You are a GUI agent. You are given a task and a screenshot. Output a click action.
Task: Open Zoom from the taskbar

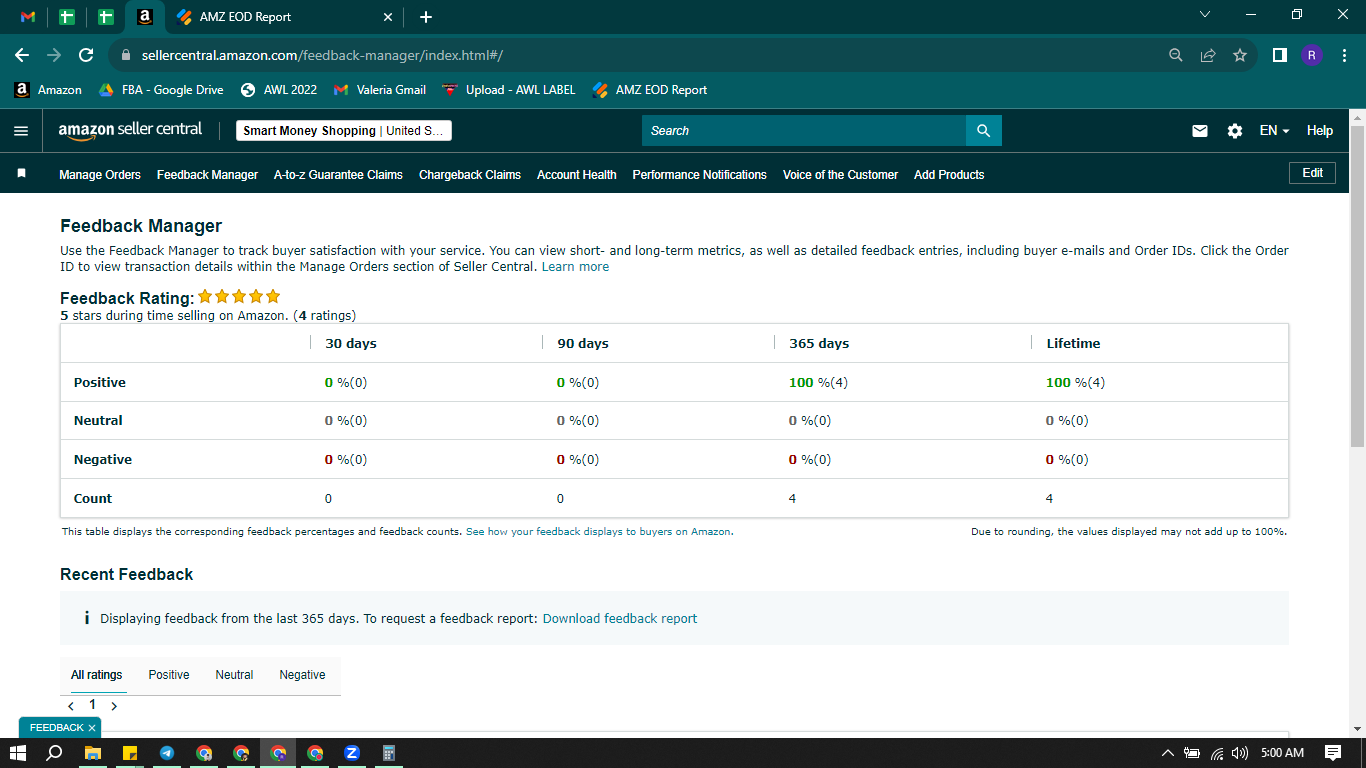352,753
